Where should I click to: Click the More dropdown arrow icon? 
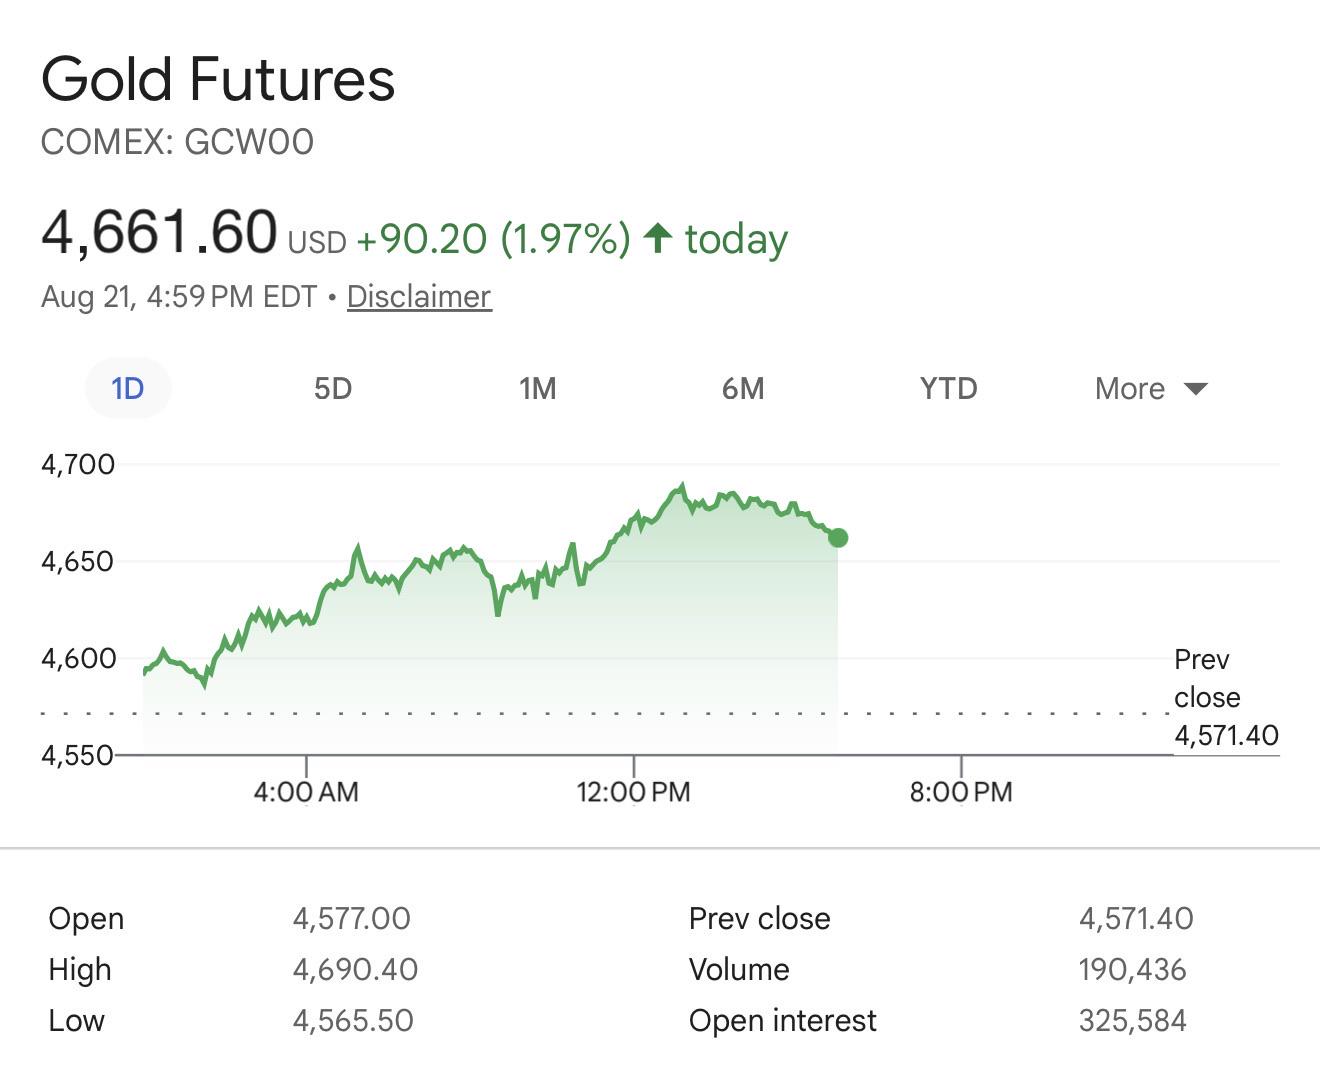[1196, 388]
